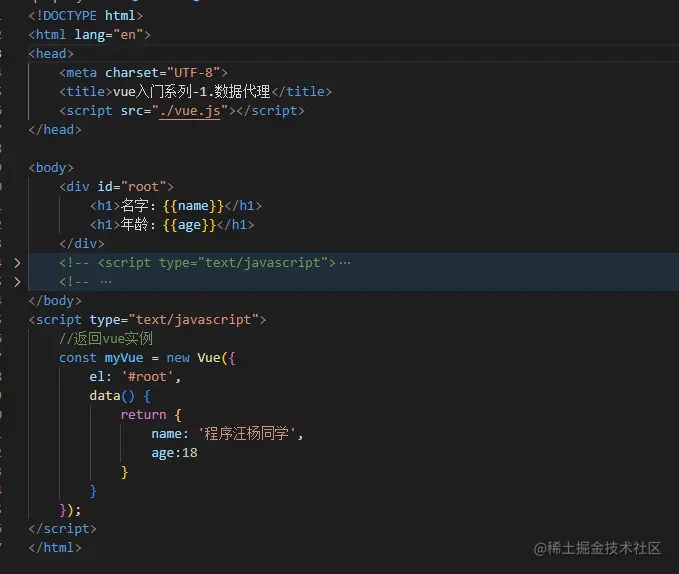
Task: Click the 年龄: heading text
Action: [138, 225]
